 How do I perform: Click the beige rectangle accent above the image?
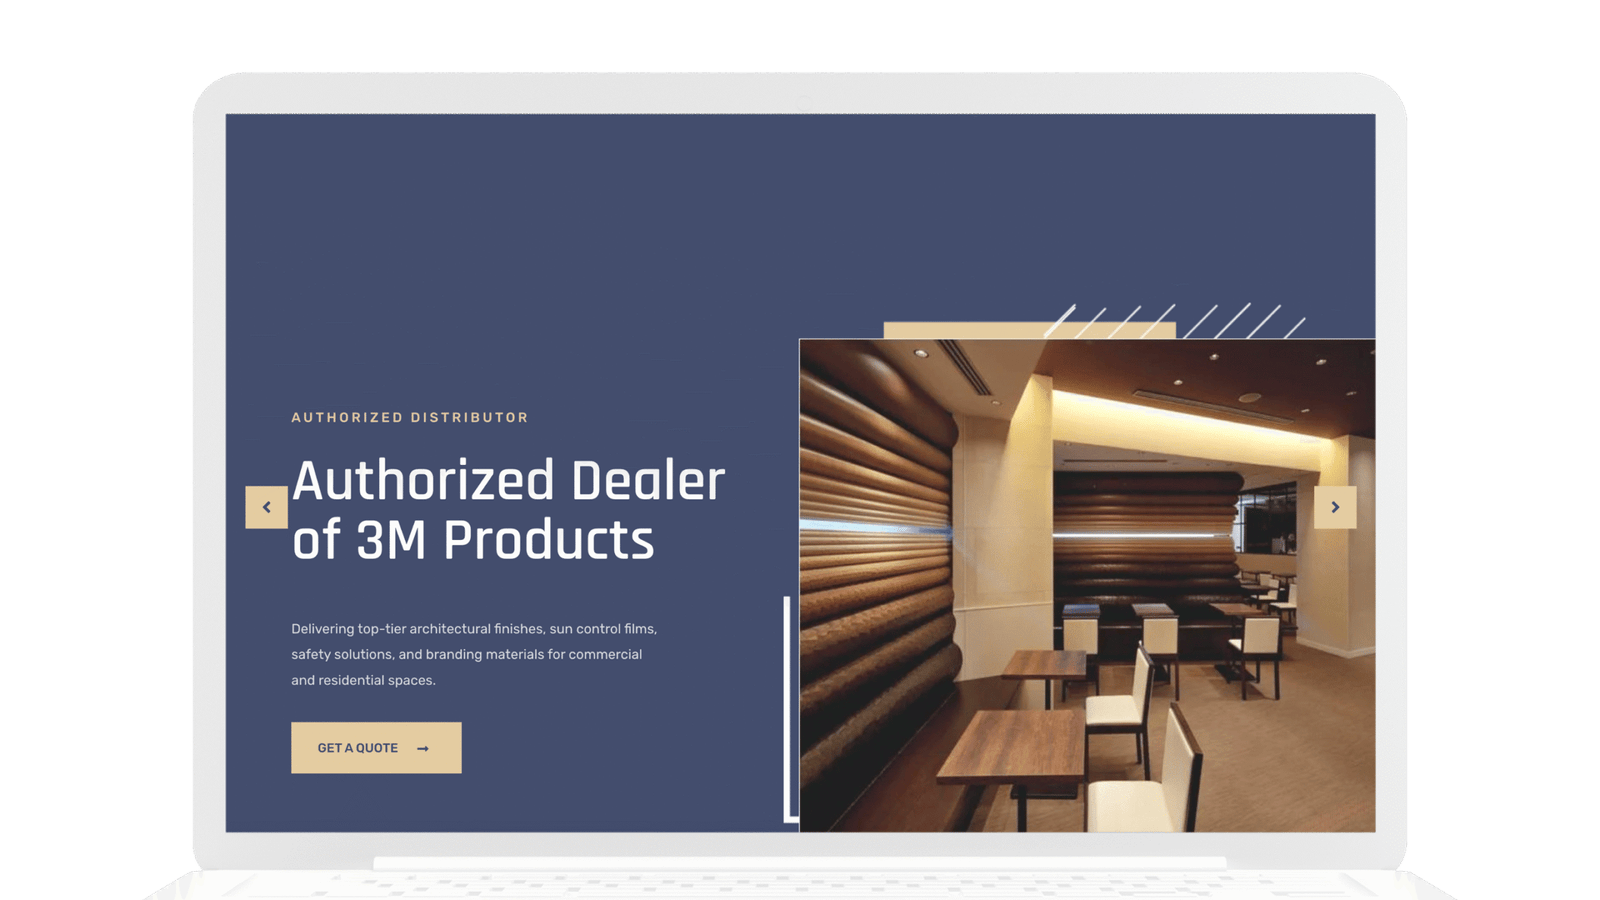[960, 330]
